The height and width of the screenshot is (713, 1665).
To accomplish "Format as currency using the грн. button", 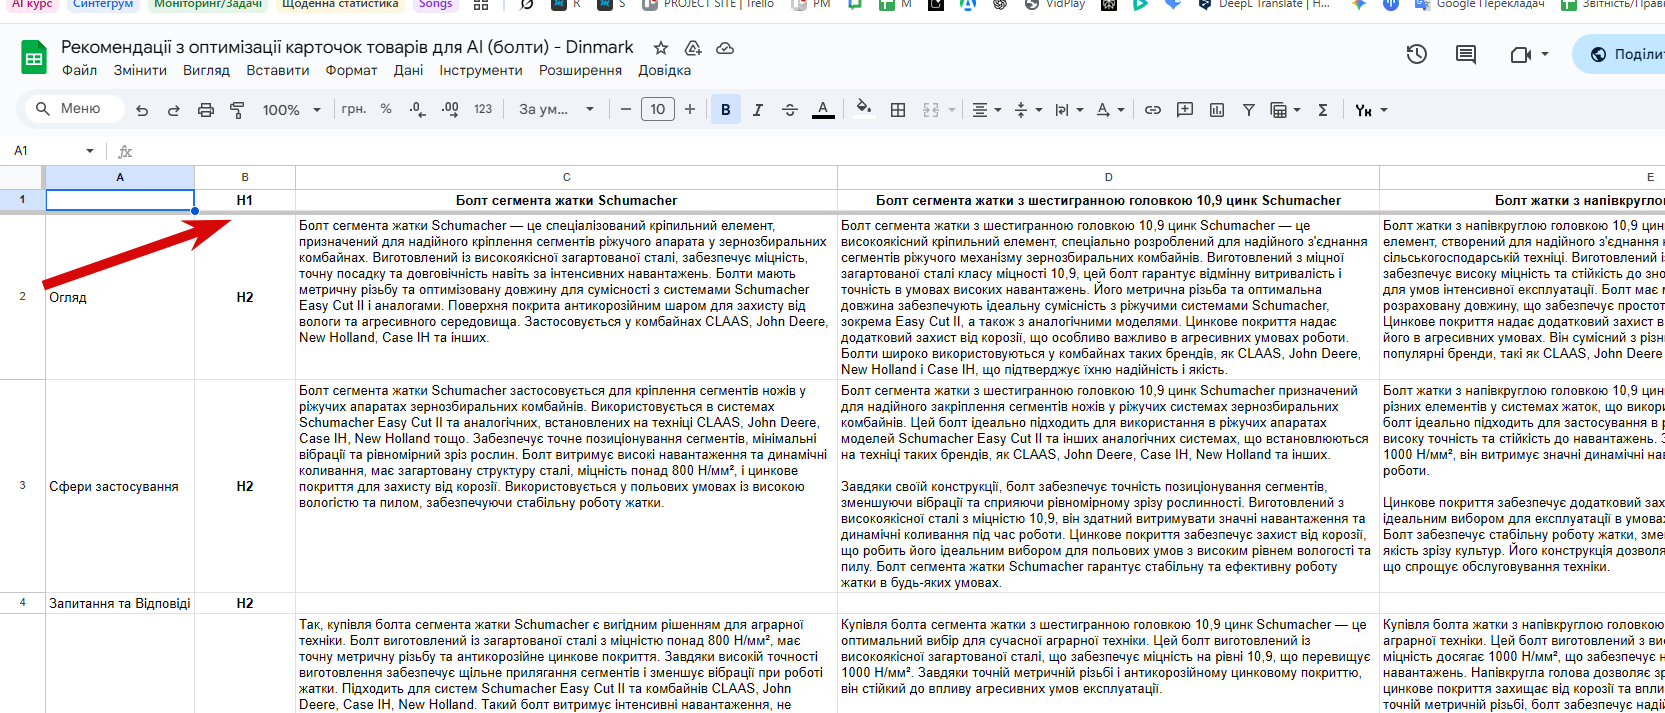I will (x=354, y=109).
